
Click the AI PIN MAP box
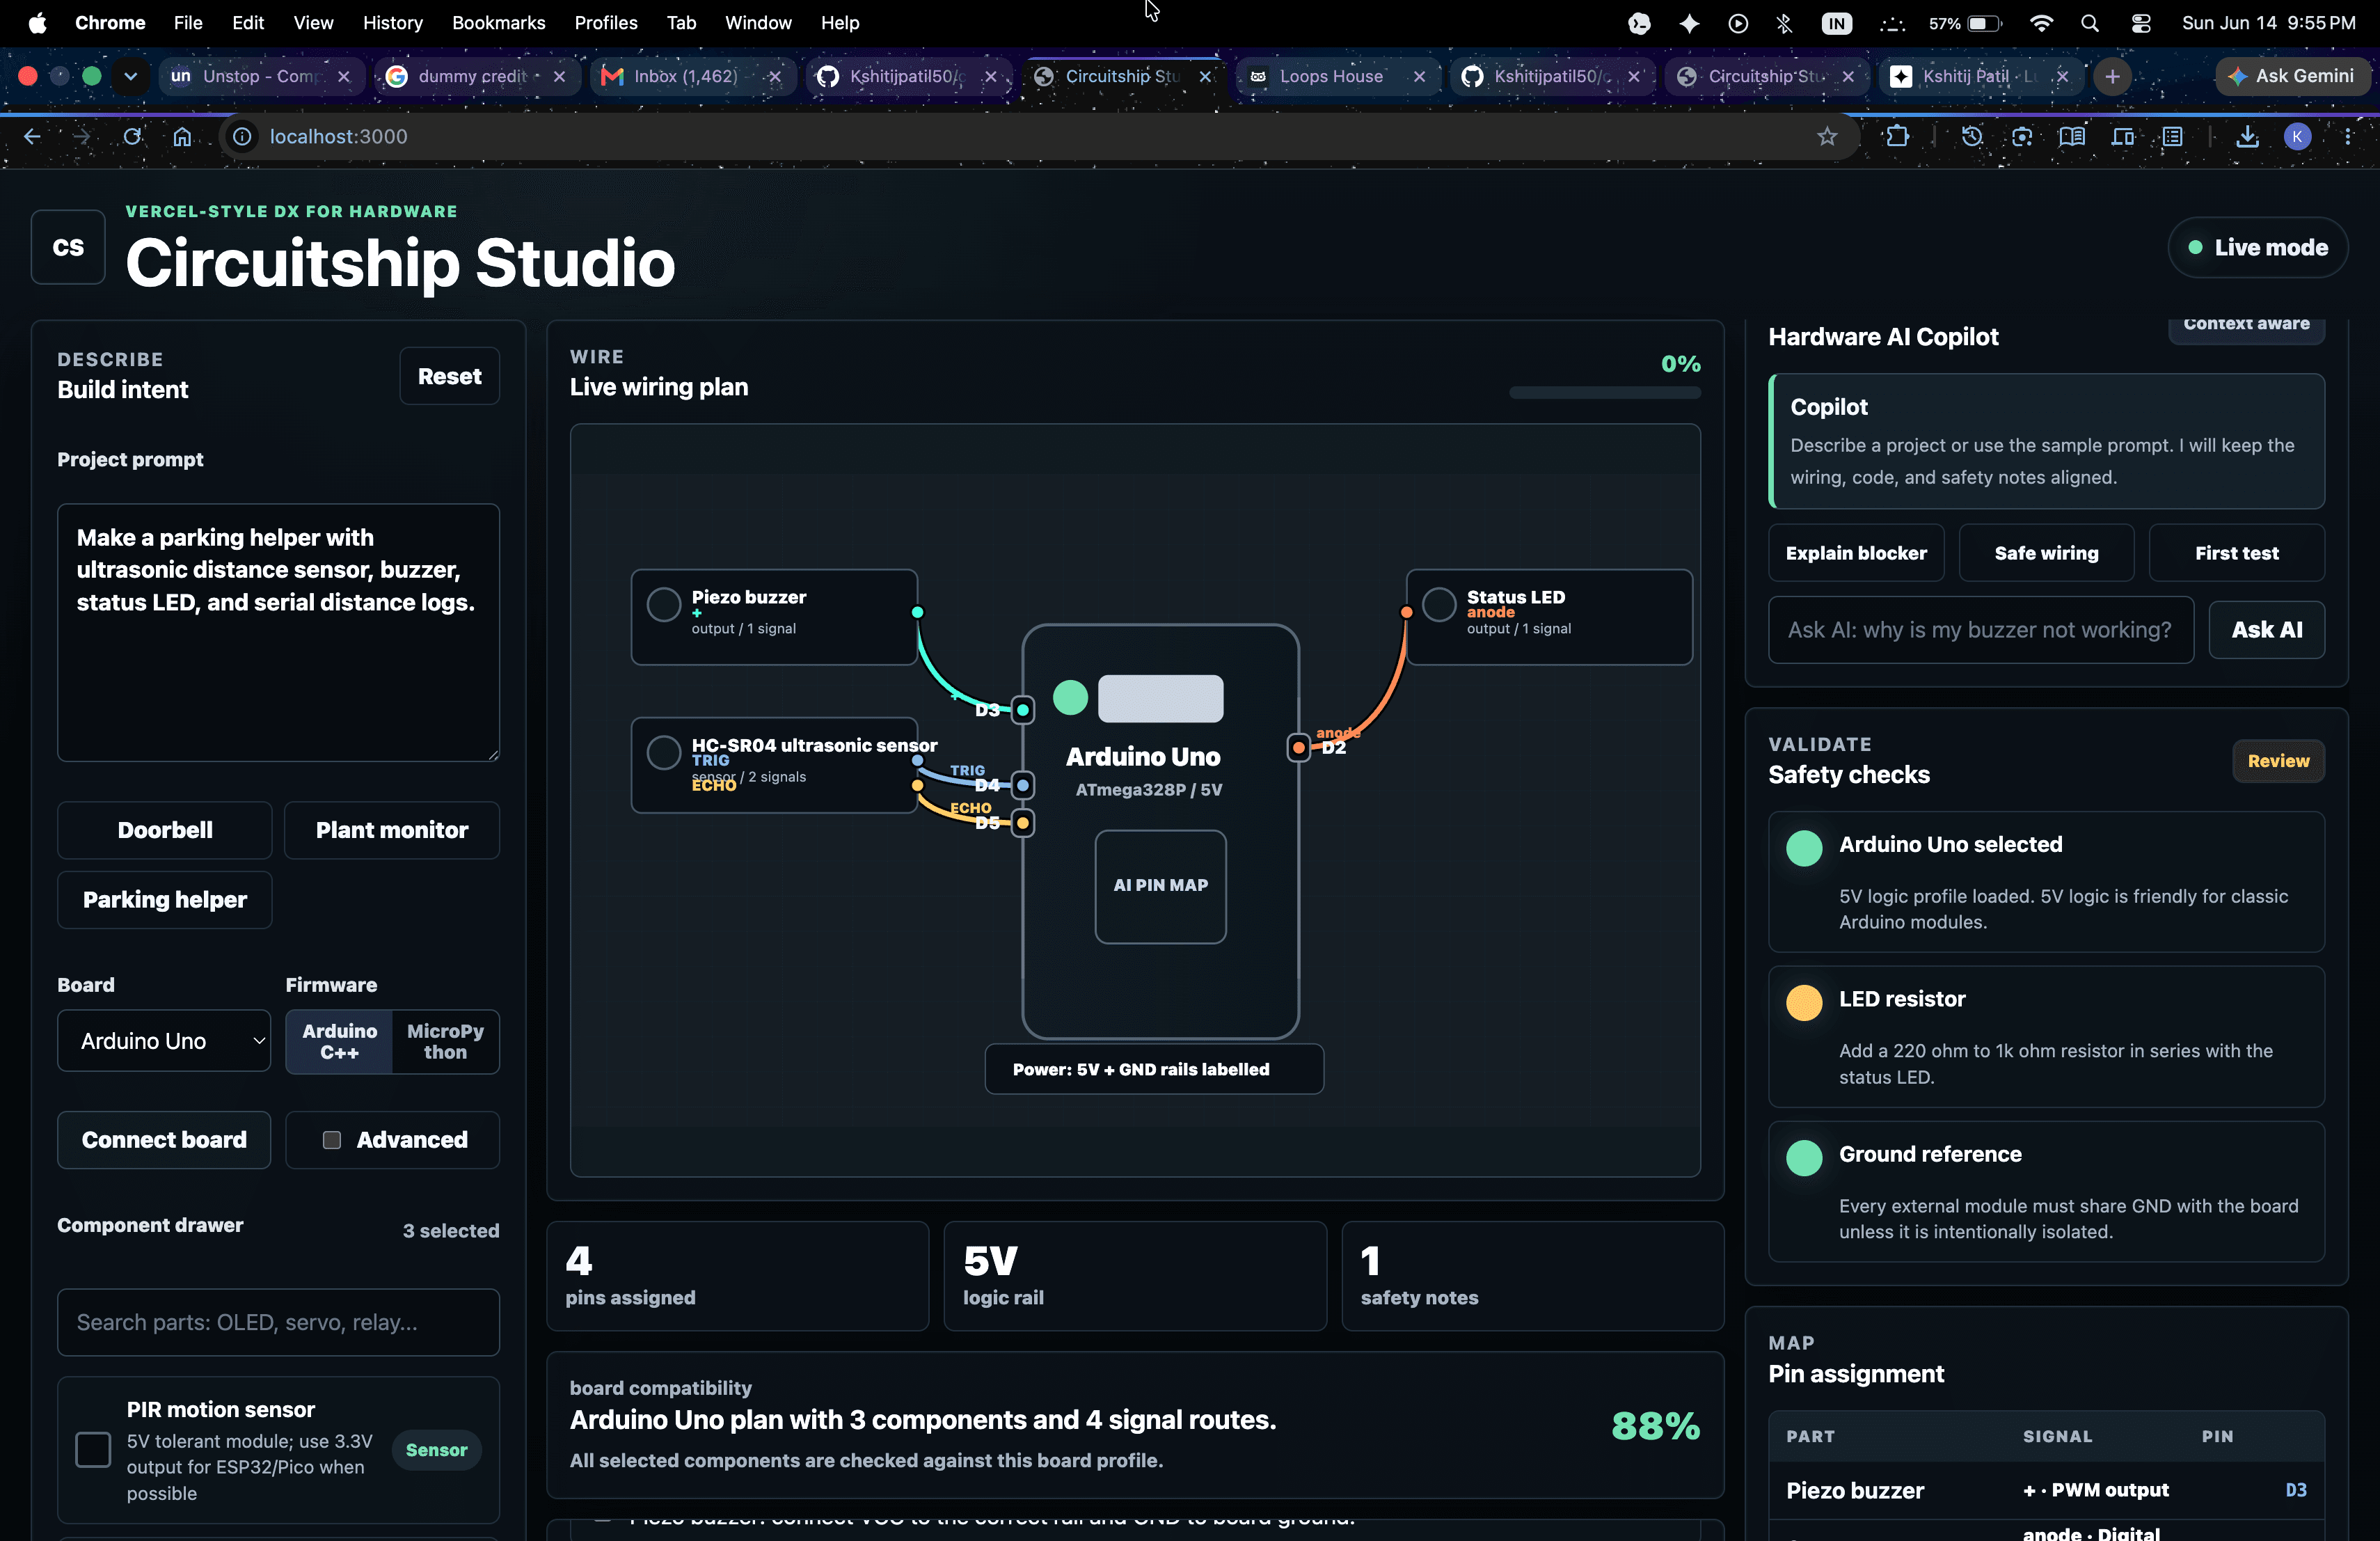pyautogui.click(x=1160, y=886)
